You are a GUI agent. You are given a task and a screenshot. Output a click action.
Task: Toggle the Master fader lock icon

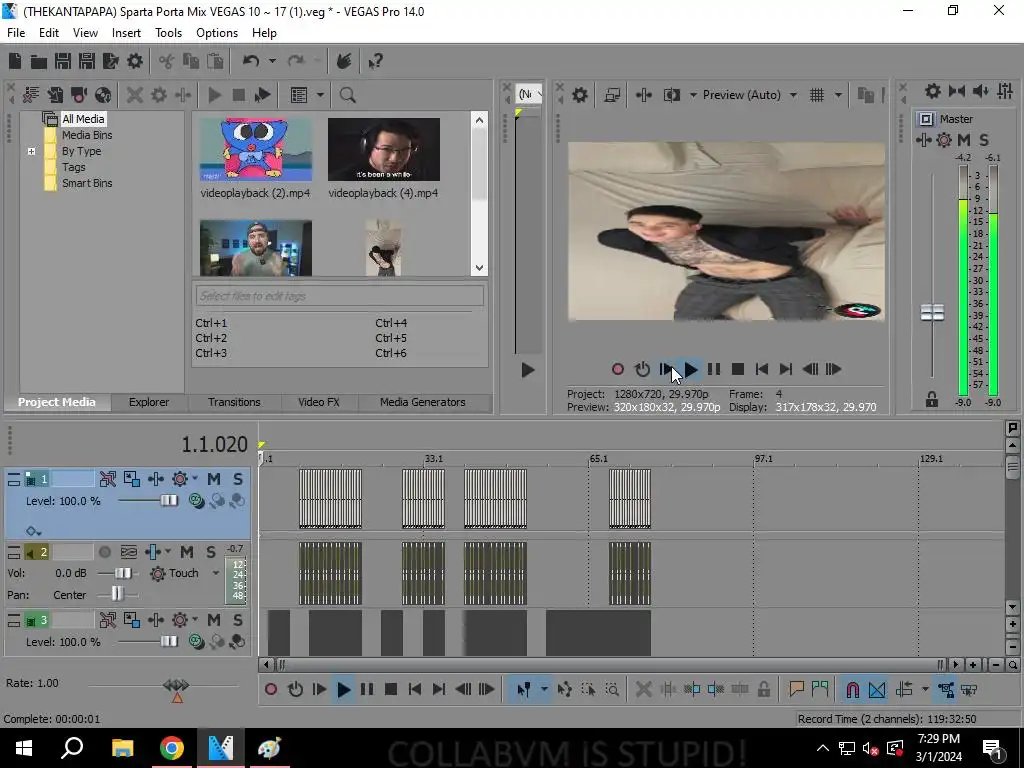click(932, 399)
